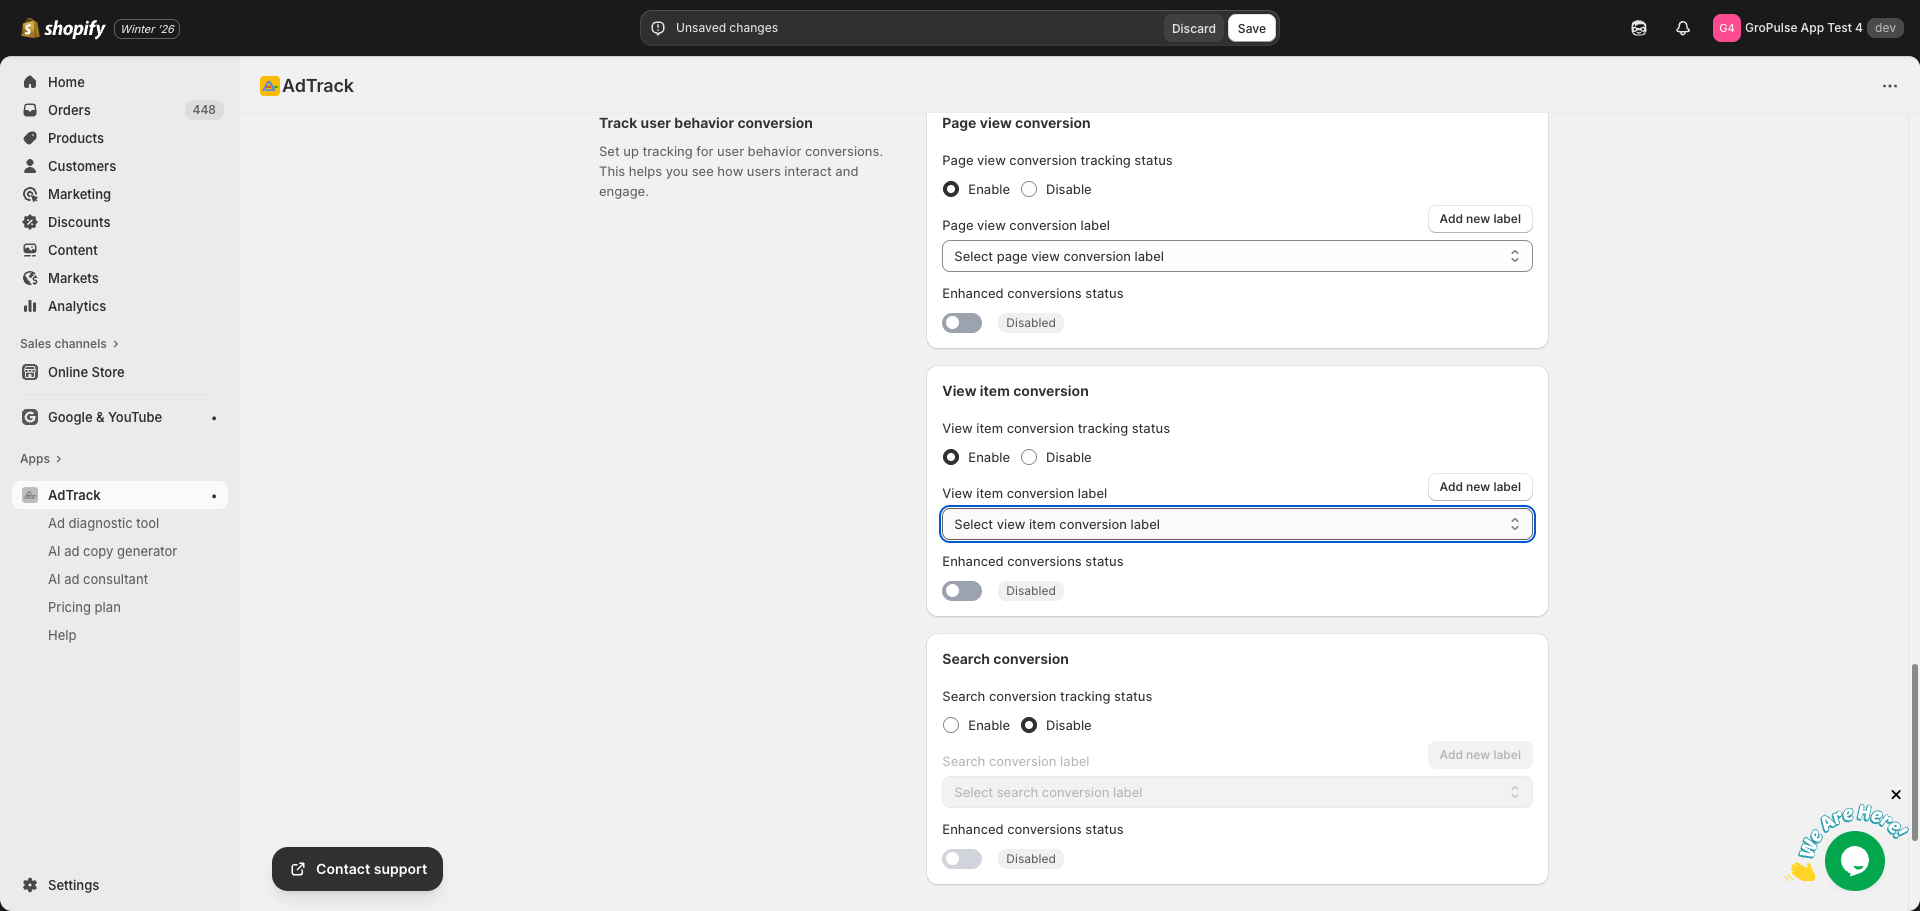Open the notifications bell
The image size is (1920, 911).
(x=1681, y=28)
